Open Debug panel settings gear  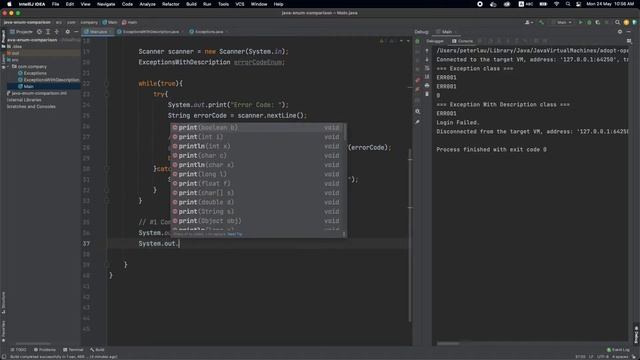pyautogui.click(x=620, y=31)
